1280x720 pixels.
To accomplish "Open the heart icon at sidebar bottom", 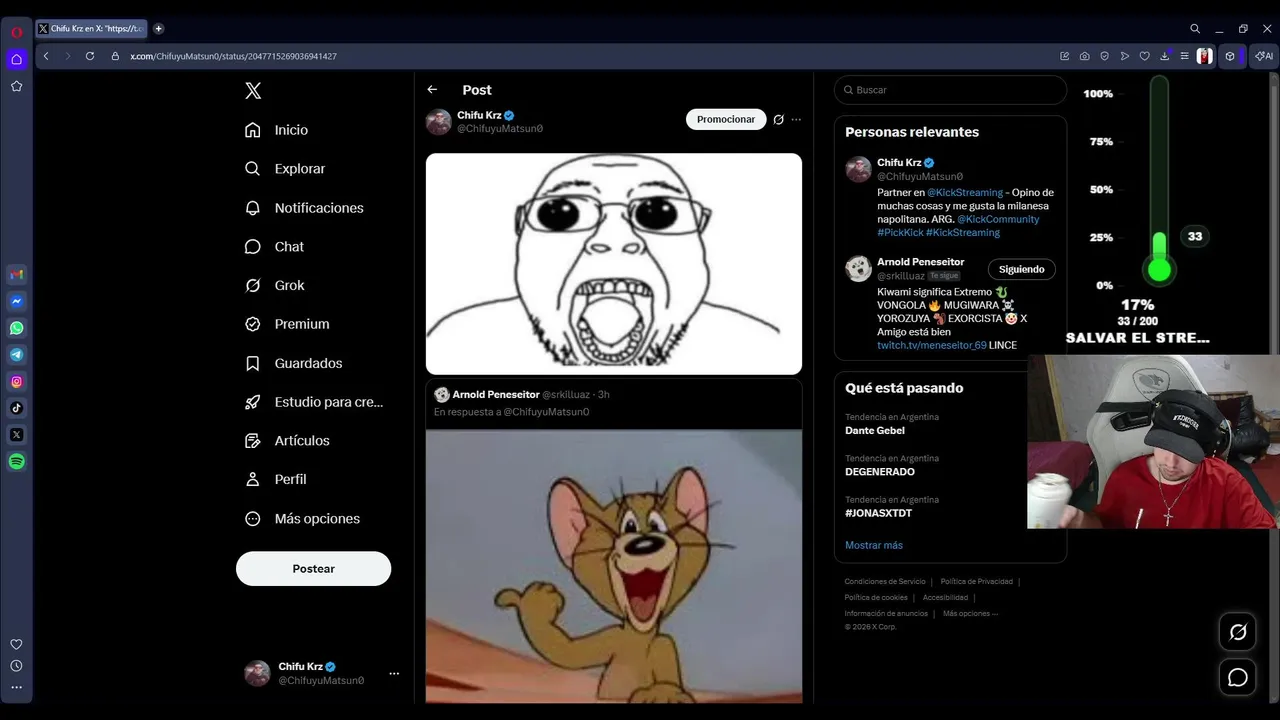I will click(16, 644).
